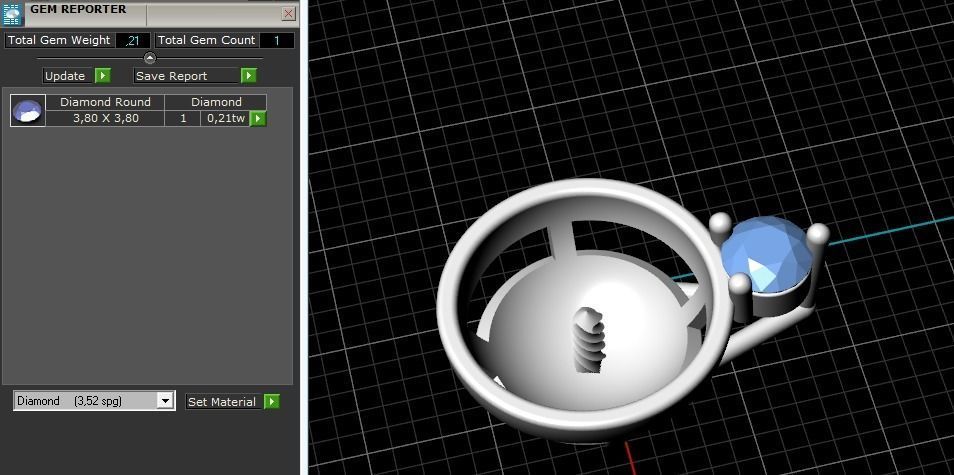Click the Diamond material header cell
Viewport: 954px width, 475px height.
[x=216, y=102]
